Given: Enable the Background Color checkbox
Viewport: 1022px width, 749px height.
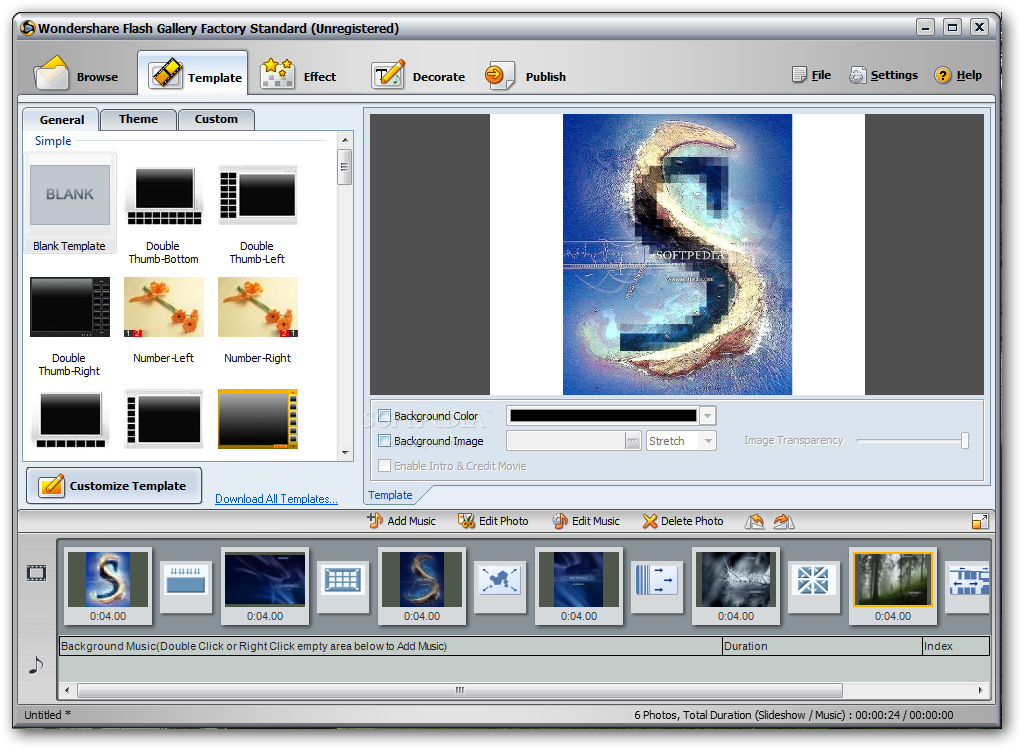Looking at the screenshot, I should click(385, 416).
